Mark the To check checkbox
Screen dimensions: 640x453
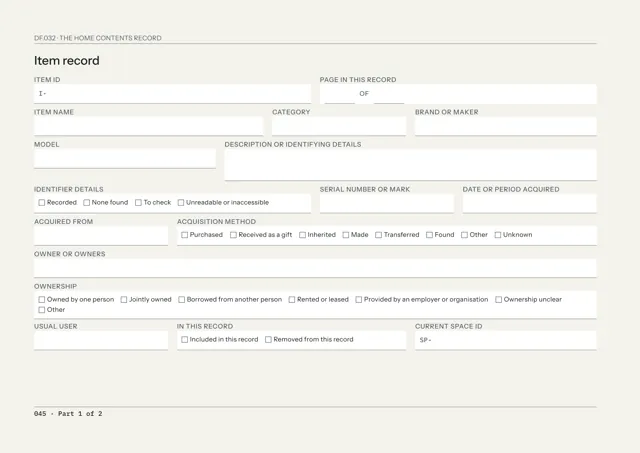coord(138,202)
